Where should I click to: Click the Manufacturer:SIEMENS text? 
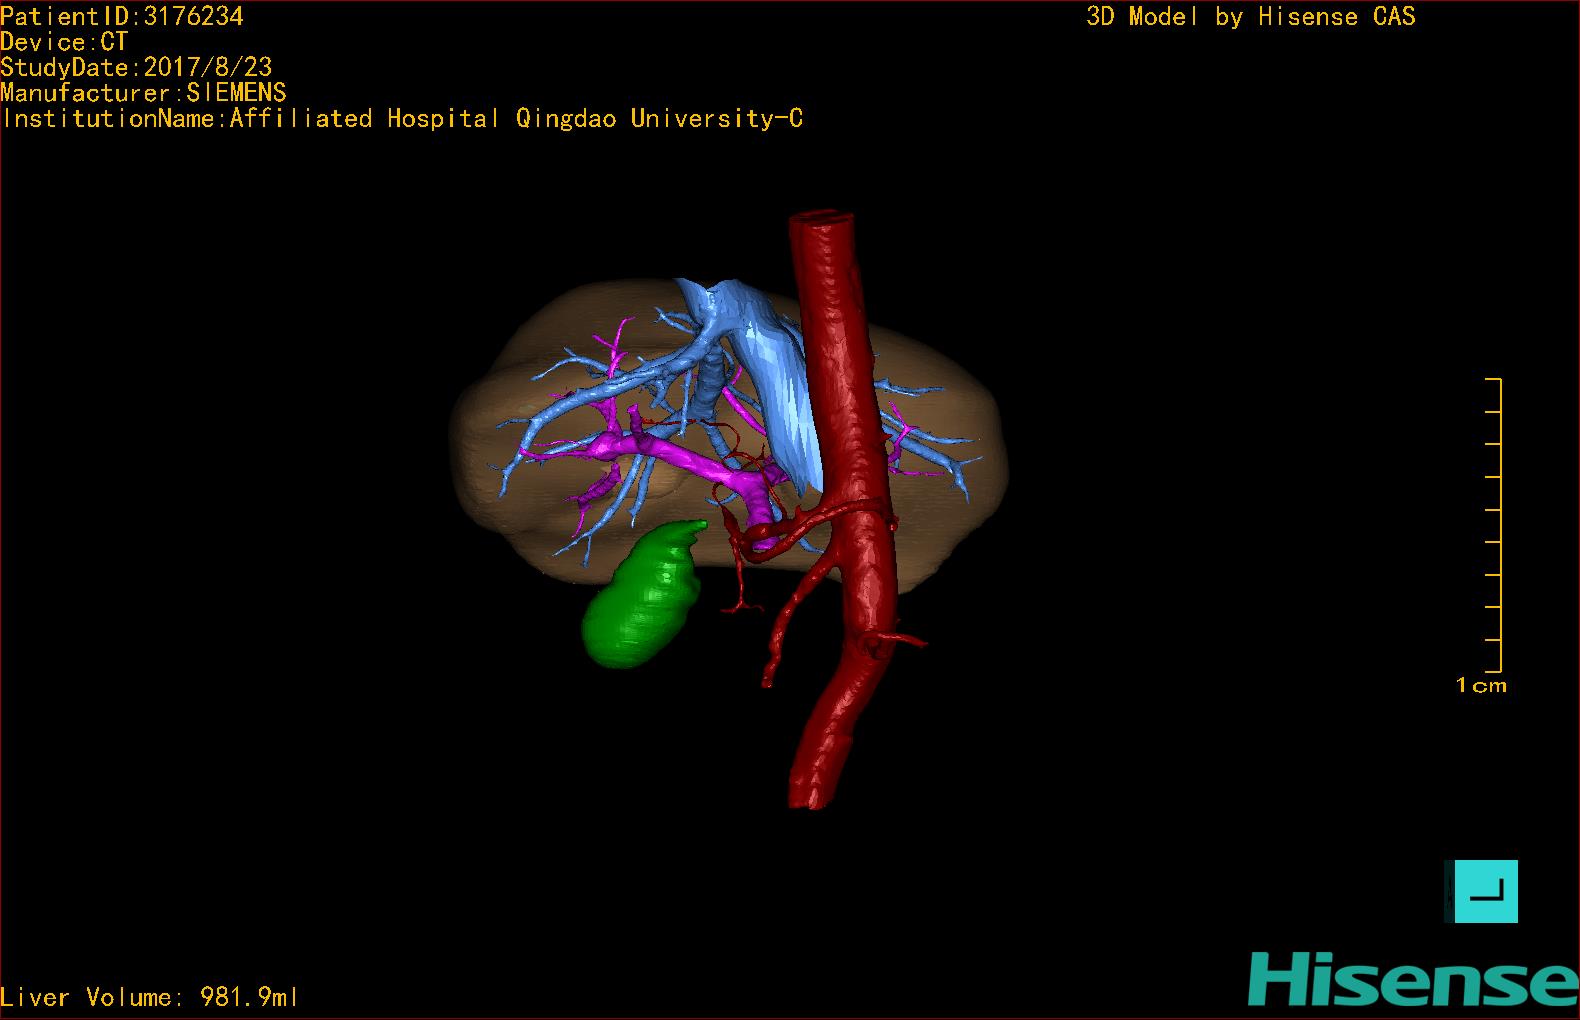click(143, 93)
